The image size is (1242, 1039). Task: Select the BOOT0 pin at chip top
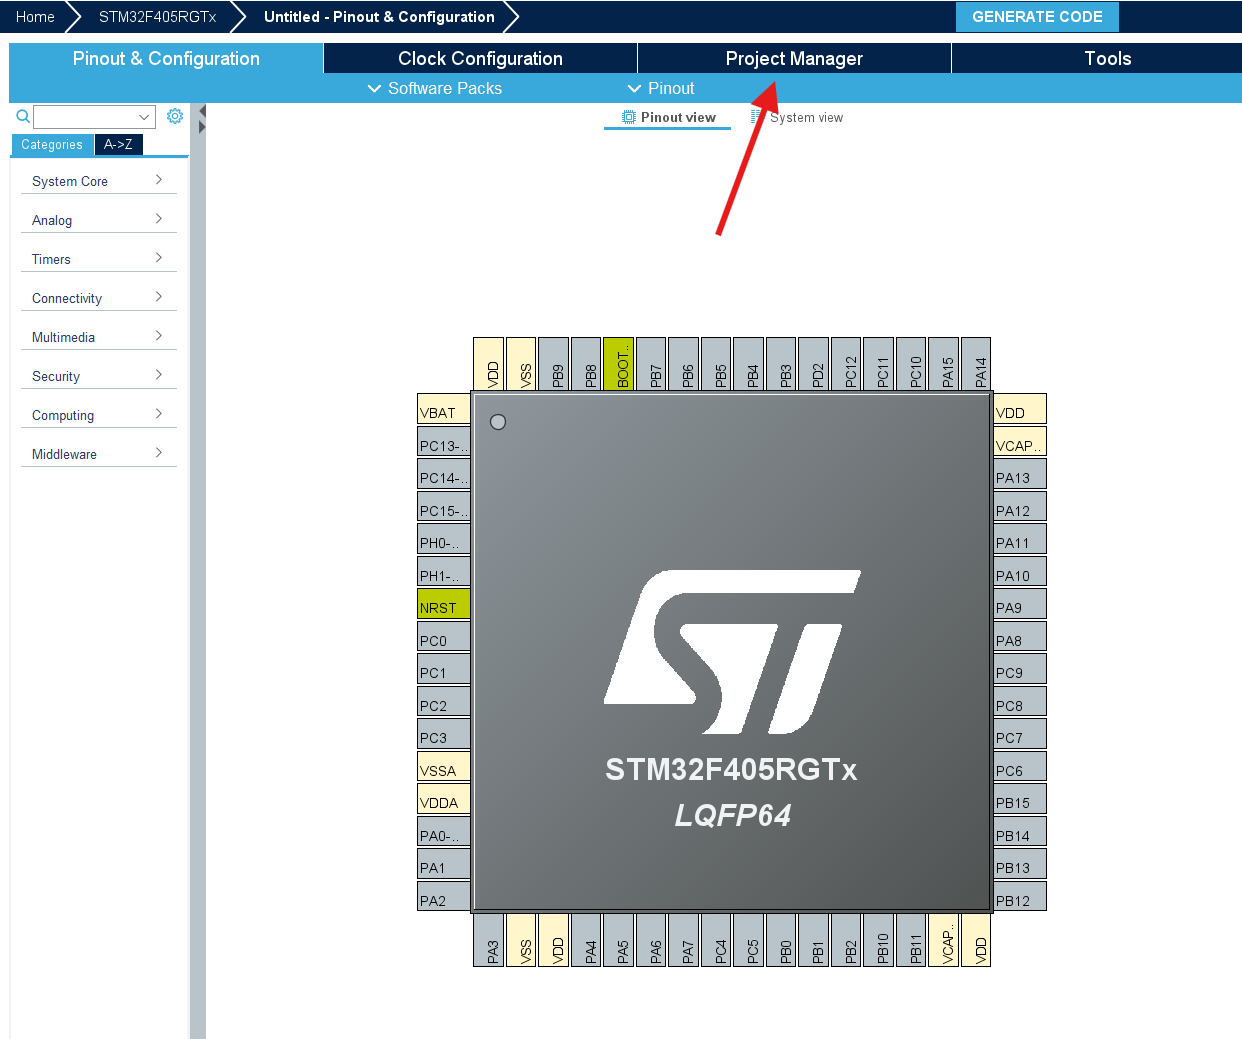click(x=618, y=364)
